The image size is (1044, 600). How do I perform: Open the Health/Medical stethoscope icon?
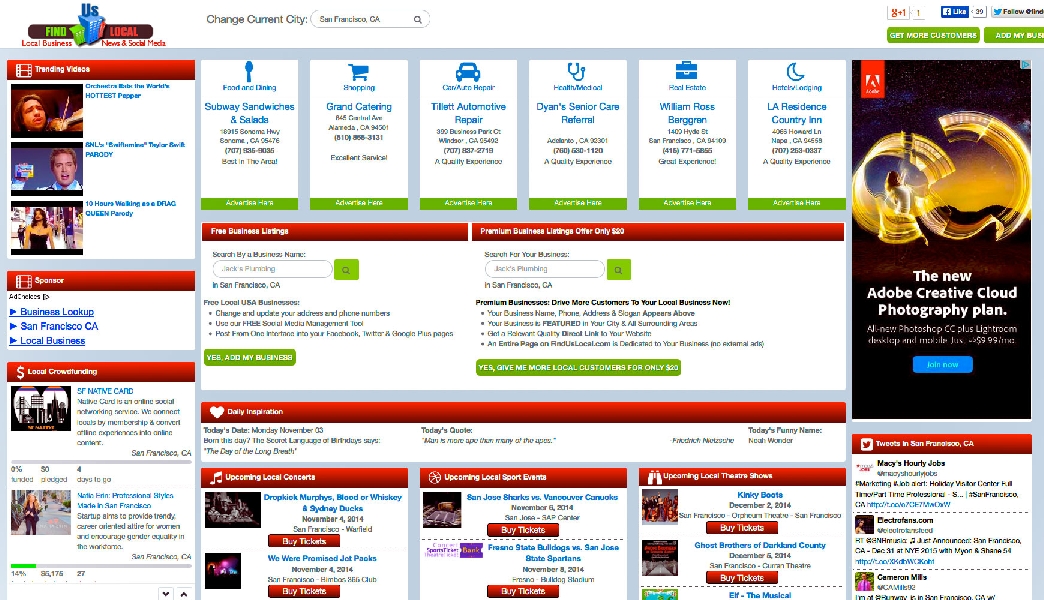577,71
